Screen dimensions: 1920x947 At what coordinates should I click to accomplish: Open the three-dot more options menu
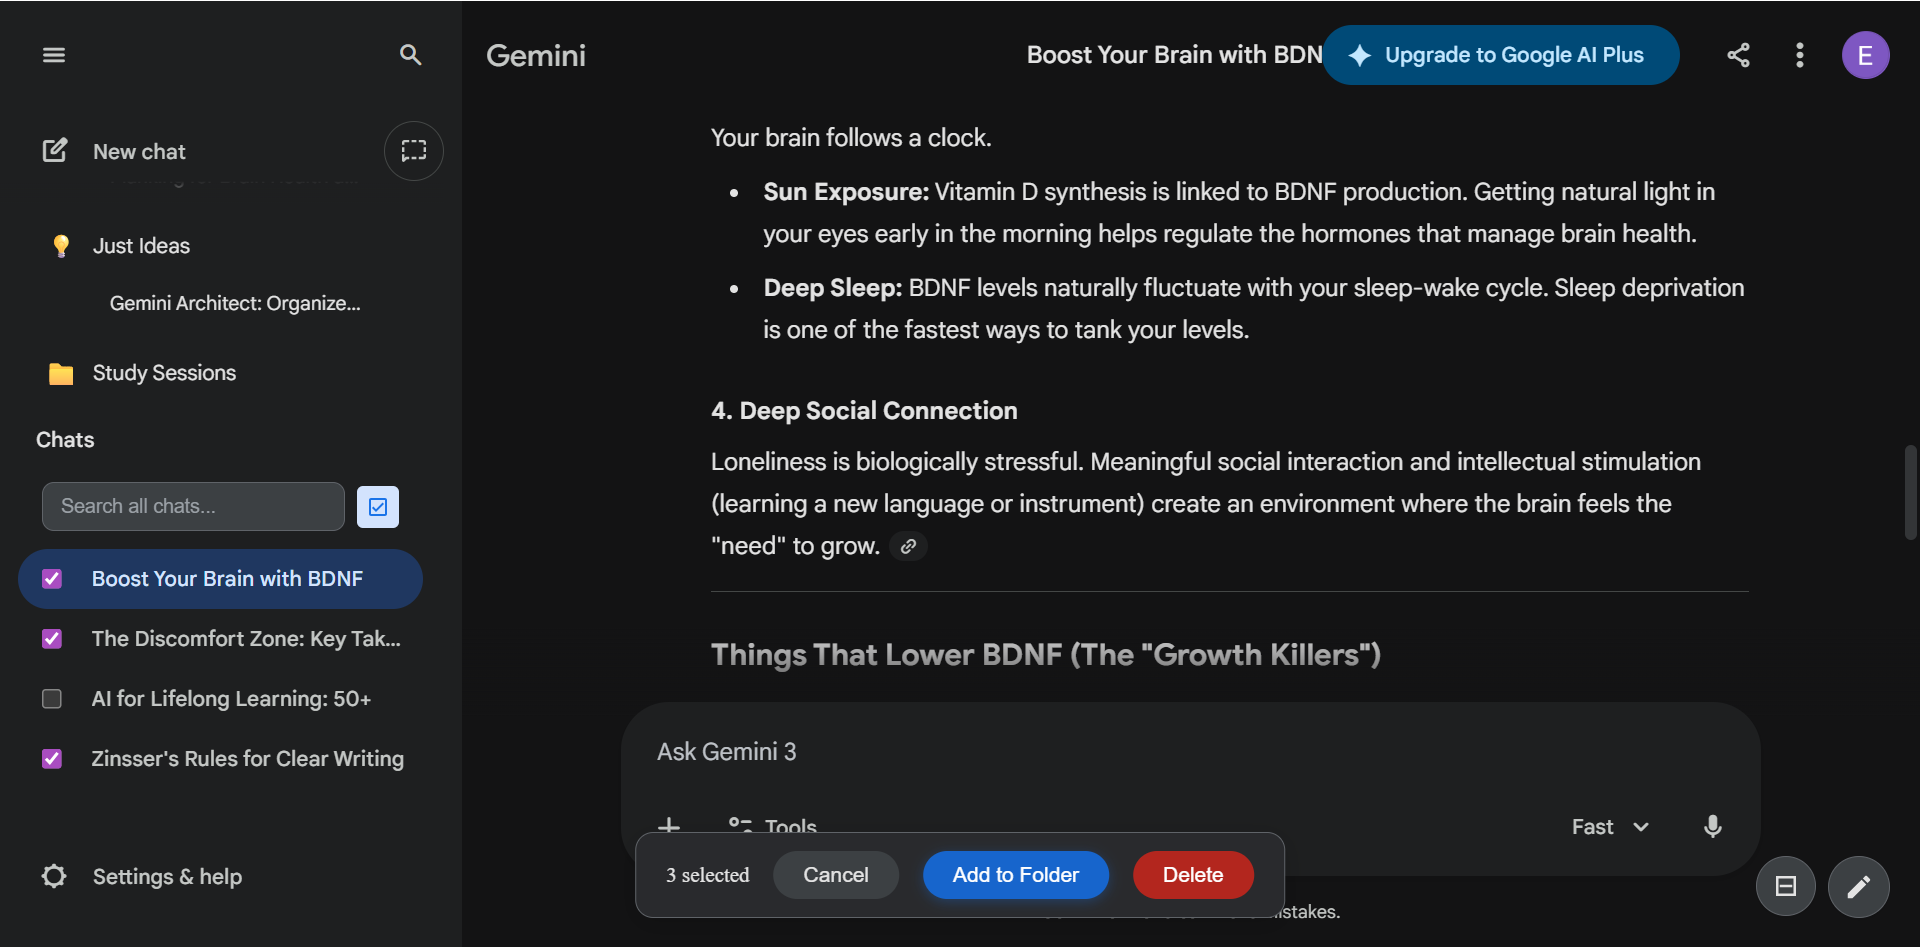(x=1799, y=55)
